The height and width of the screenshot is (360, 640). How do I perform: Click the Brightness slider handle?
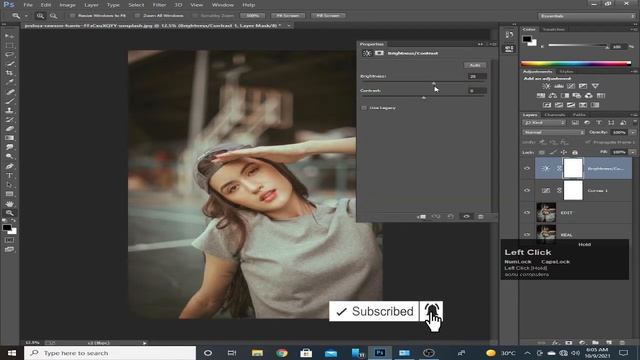pos(434,83)
